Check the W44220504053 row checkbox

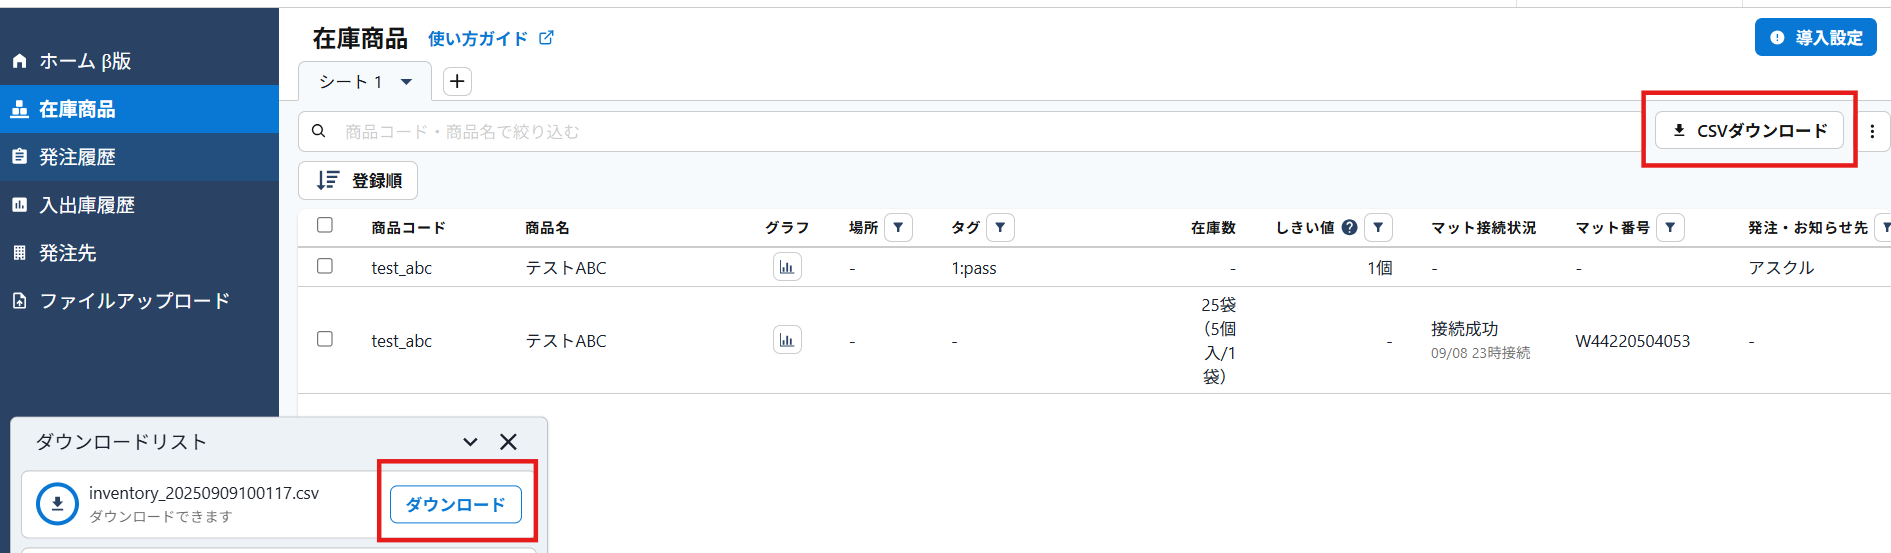325,339
